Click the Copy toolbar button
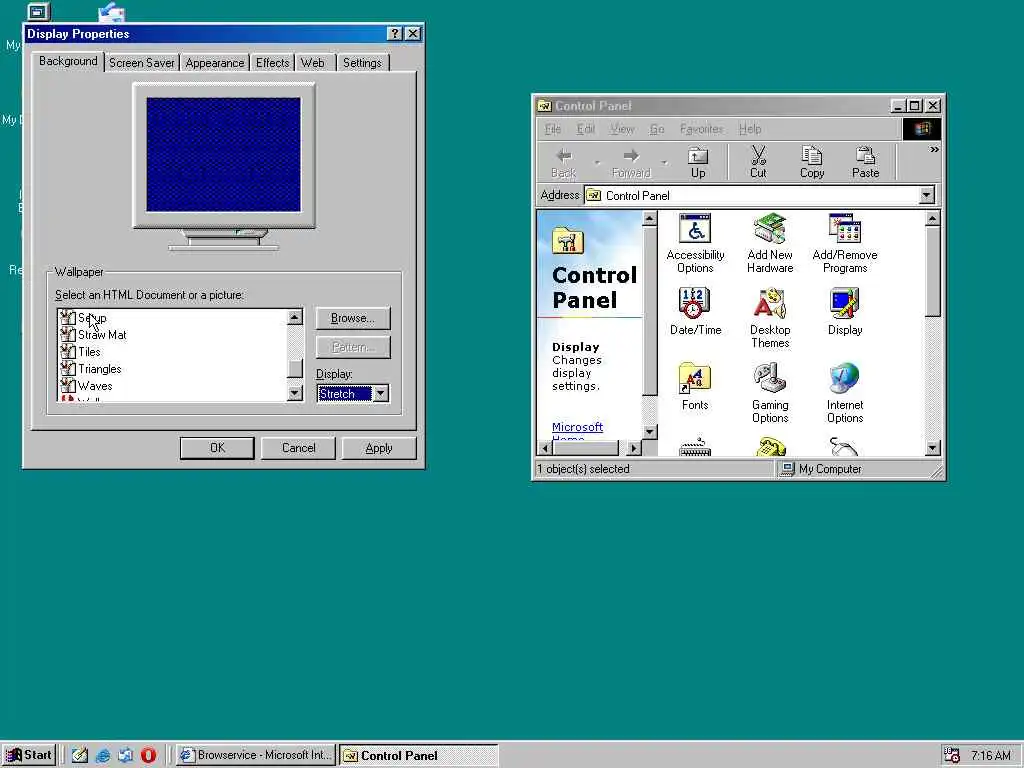 pyautogui.click(x=812, y=163)
